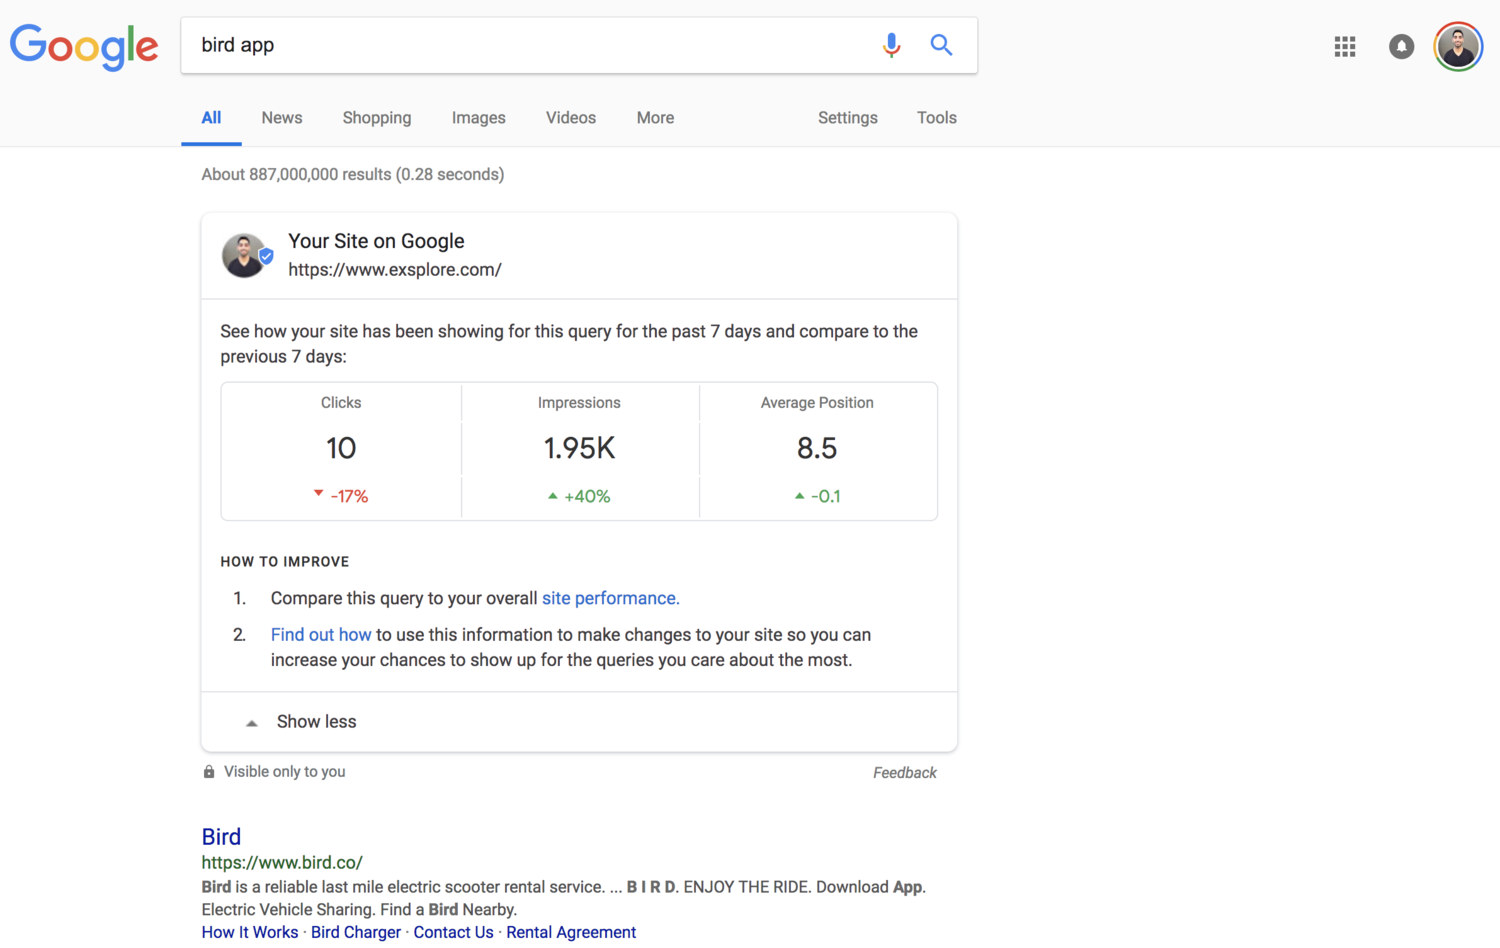Image resolution: width=1500 pixels, height=948 pixels.
Task: Click the HOW TO IMPROVE heading
Action: click(285, 562)
